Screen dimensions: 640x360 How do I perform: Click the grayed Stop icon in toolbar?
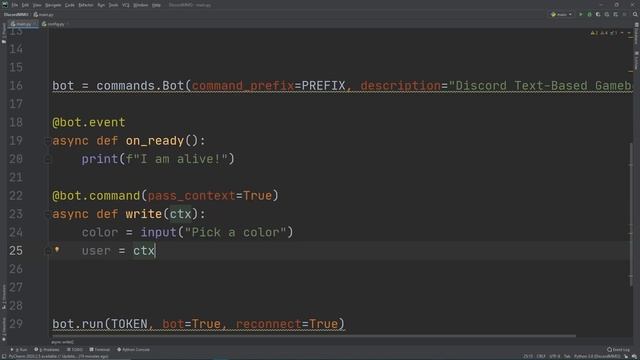click(x=624, y=14)
